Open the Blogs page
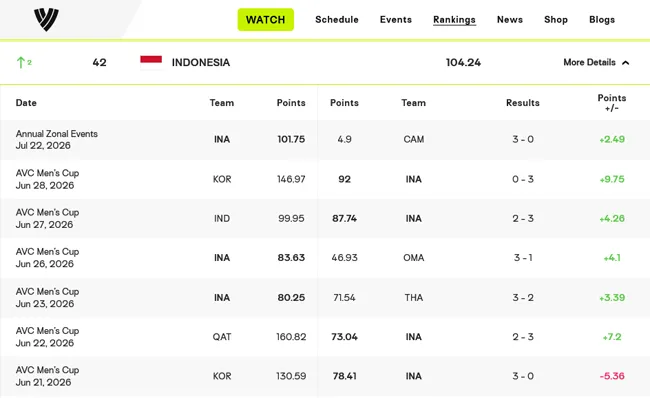The image size is (650, 398). point(602,19)
